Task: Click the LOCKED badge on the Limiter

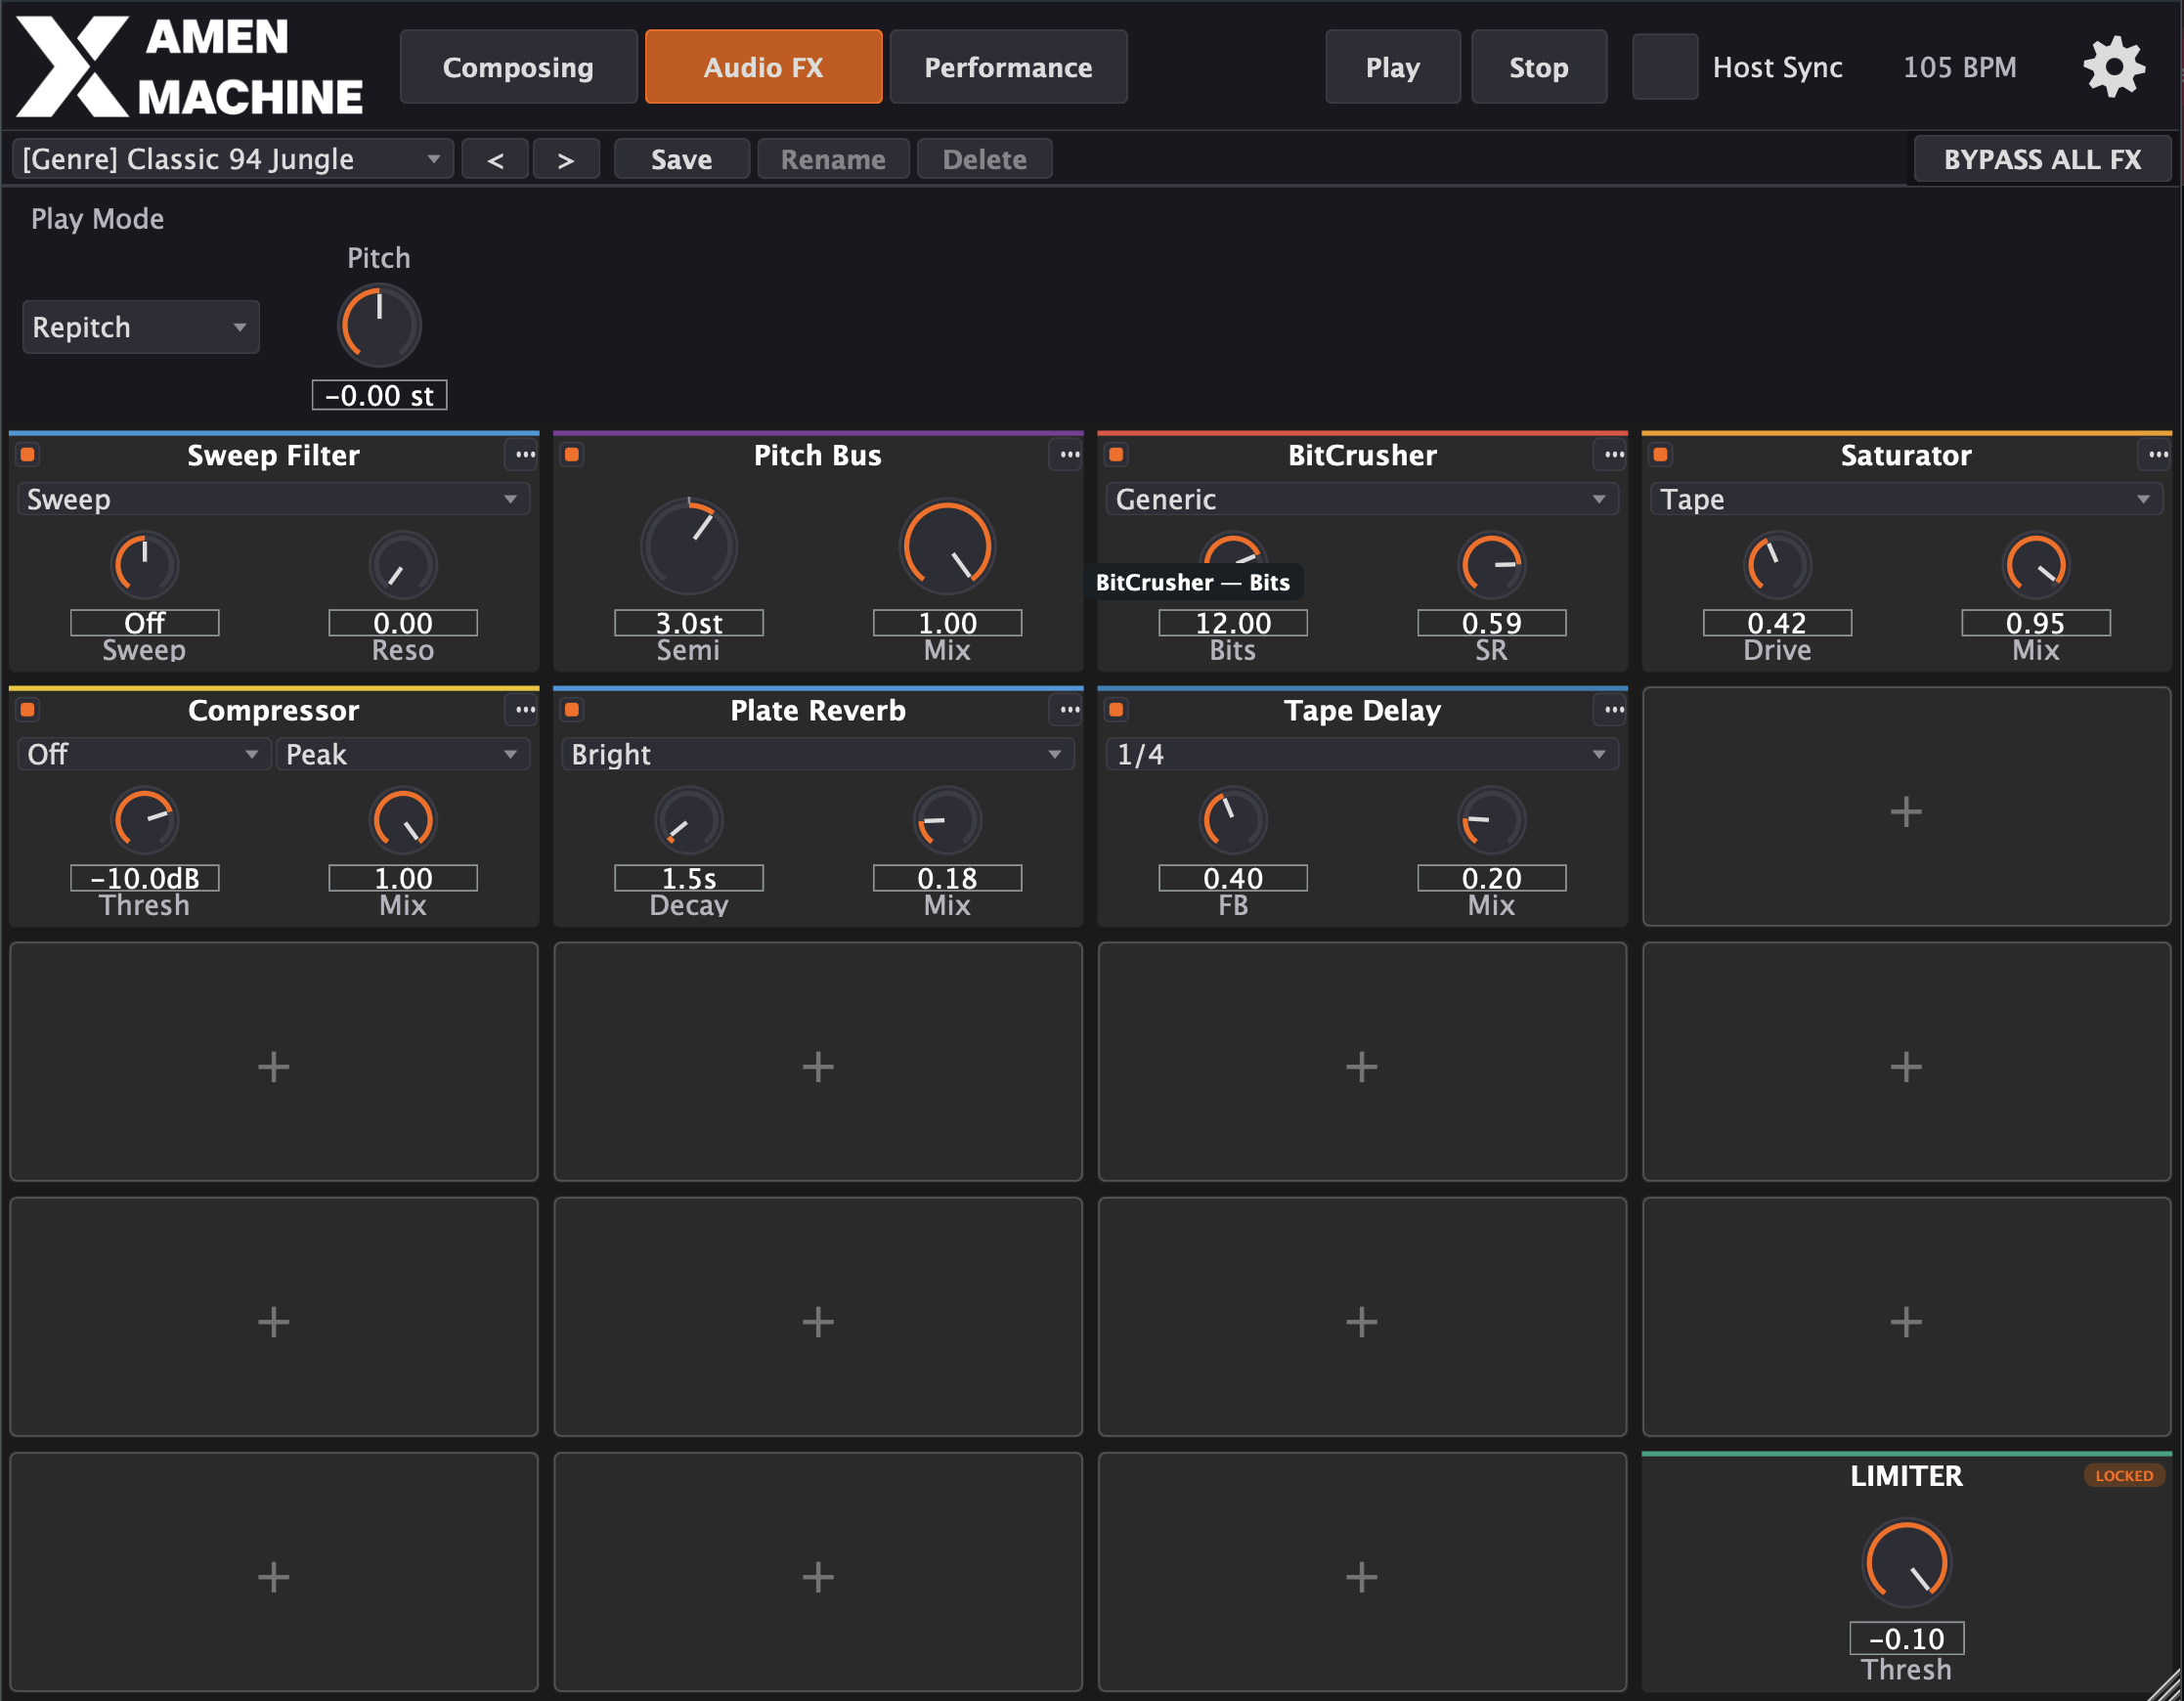Action: coord(2124,1475)
